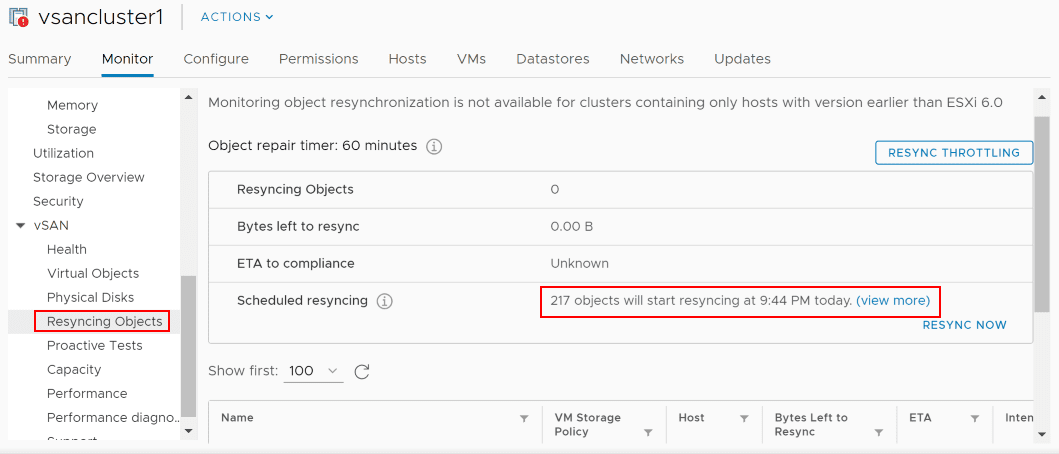Click info icon next to Object repair timer
1059x454 pixels.
434,146
